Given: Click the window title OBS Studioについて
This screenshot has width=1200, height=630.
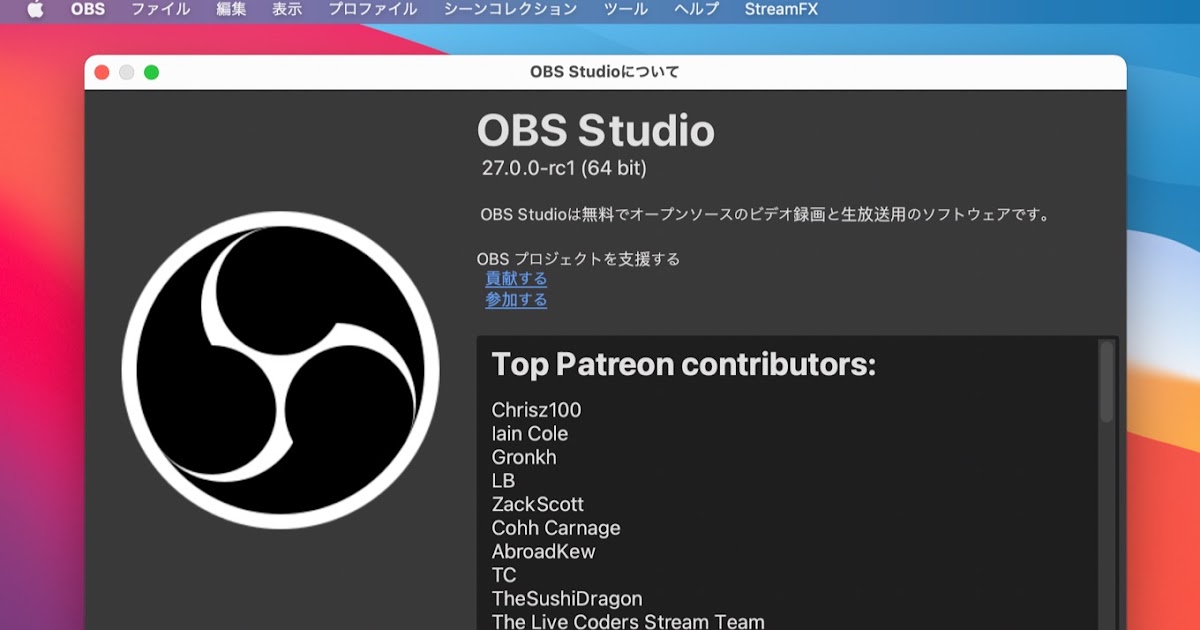Looking at the screenshot, I should [x=605, y=72].
